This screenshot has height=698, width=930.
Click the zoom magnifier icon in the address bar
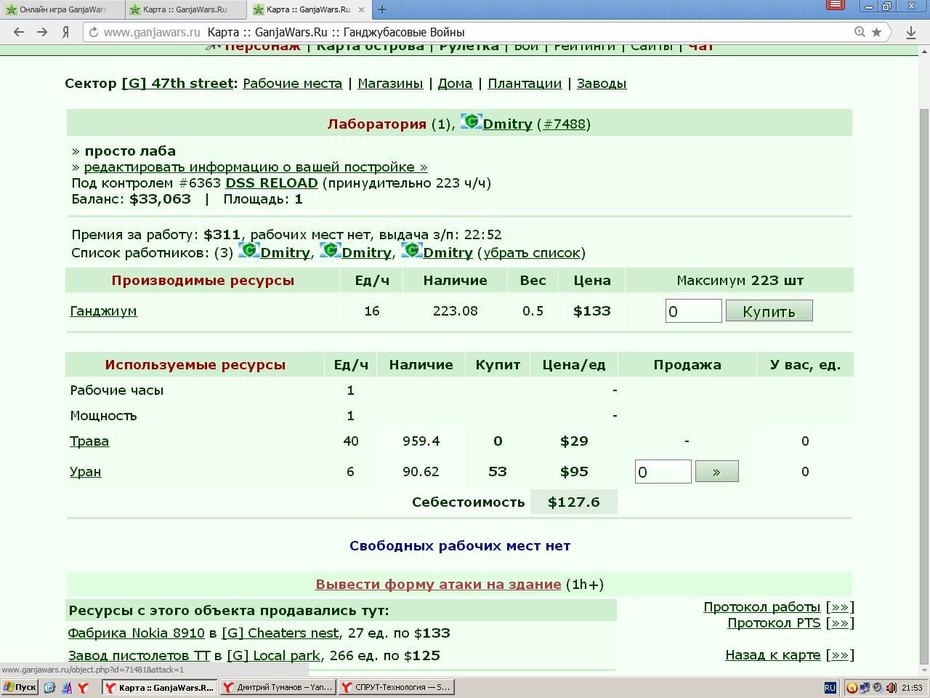[x=859, y=32]
